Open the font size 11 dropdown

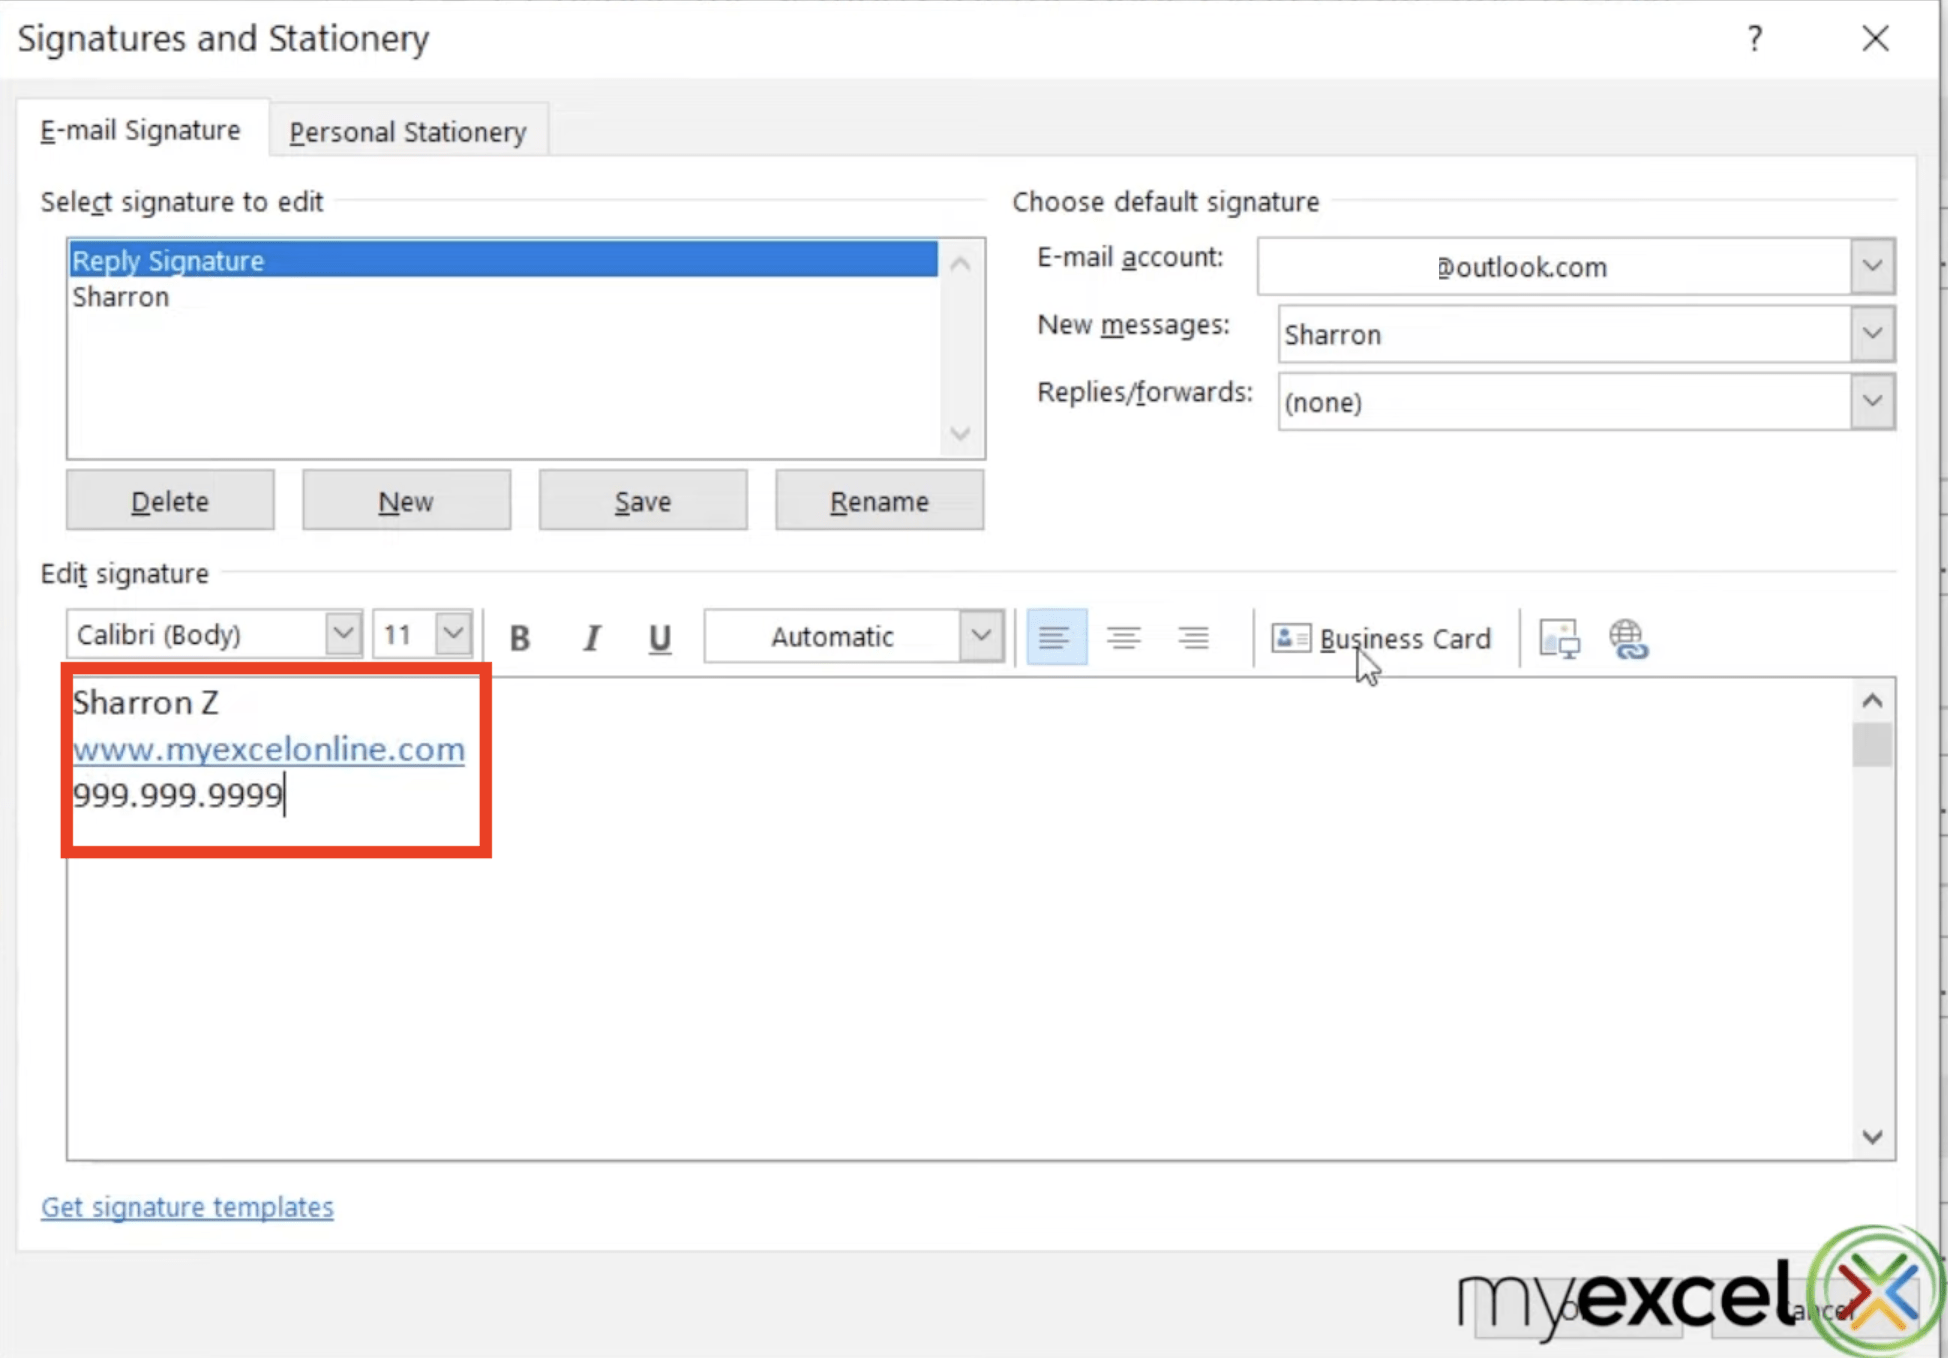click(x=453, y=634)
